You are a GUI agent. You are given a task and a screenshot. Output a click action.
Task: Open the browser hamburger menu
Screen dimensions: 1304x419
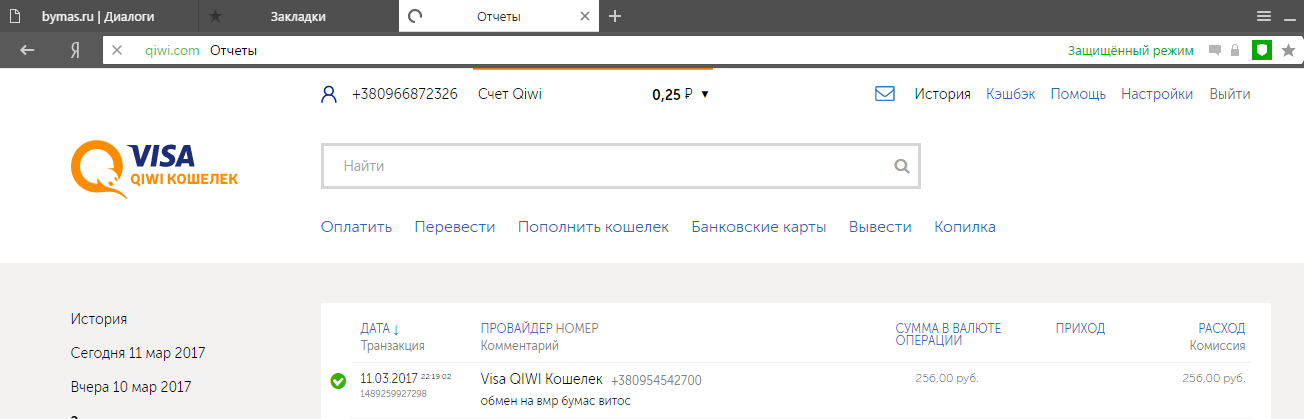[1264, 16]
